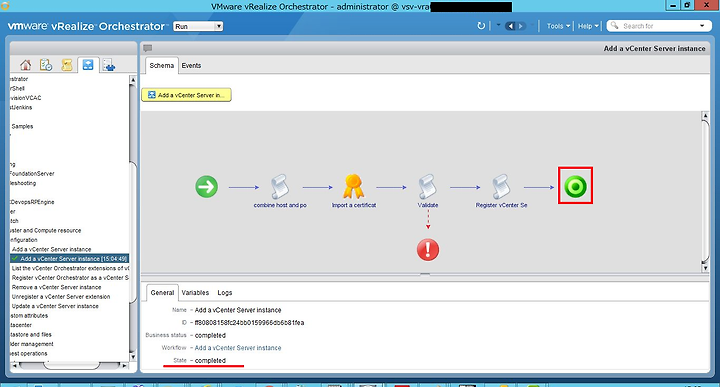The image size is (720, 387).
Task: Click the Name value 'Add a vCenter Server instance'
Action: (x=238, y=310)
